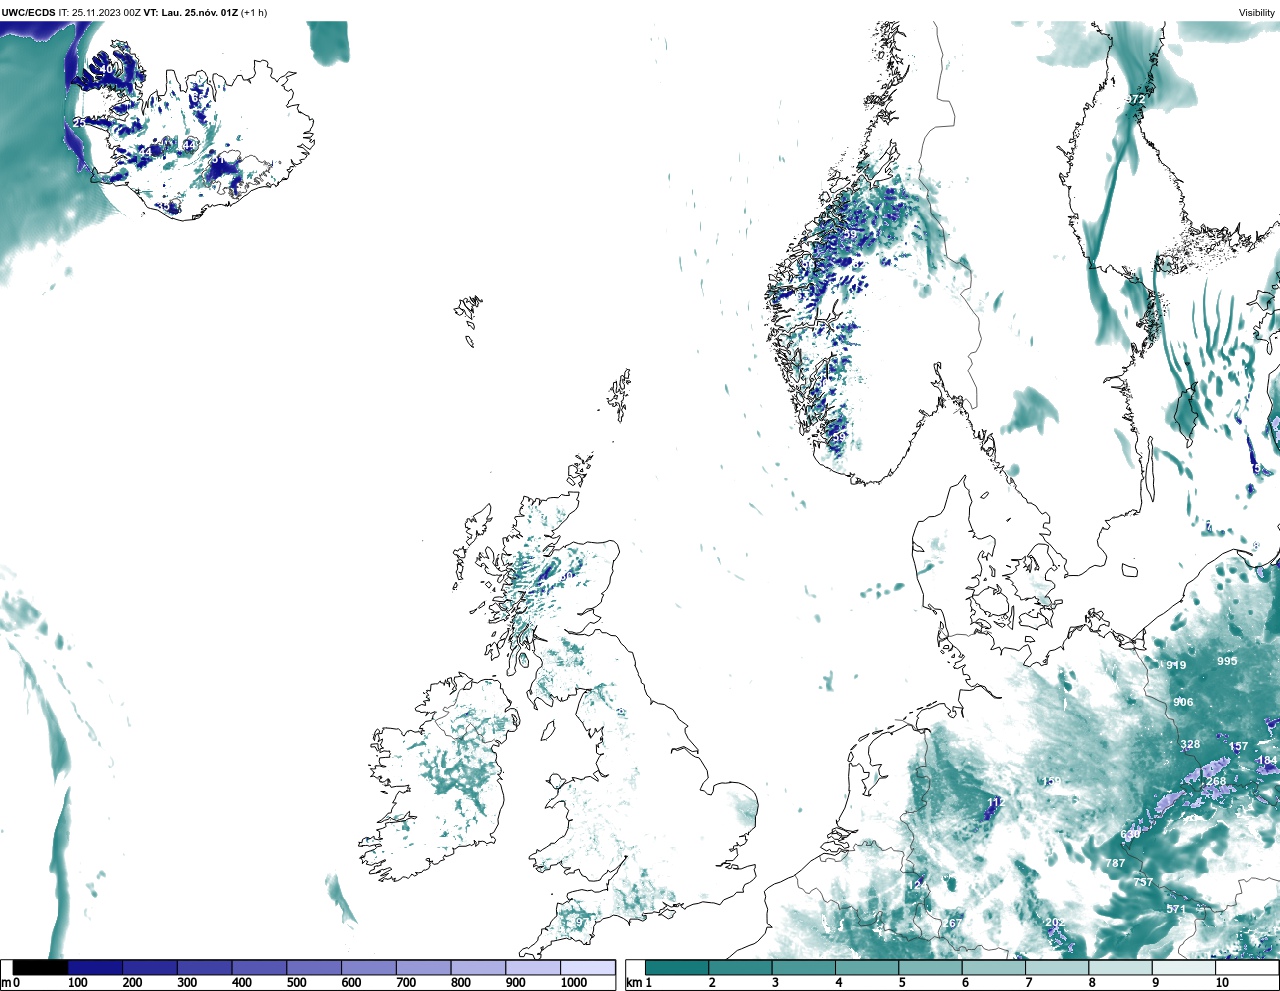1280x991 pixels.
Task: Click the darkest teal 1–2 km swatch
Action: pos(677,968)
